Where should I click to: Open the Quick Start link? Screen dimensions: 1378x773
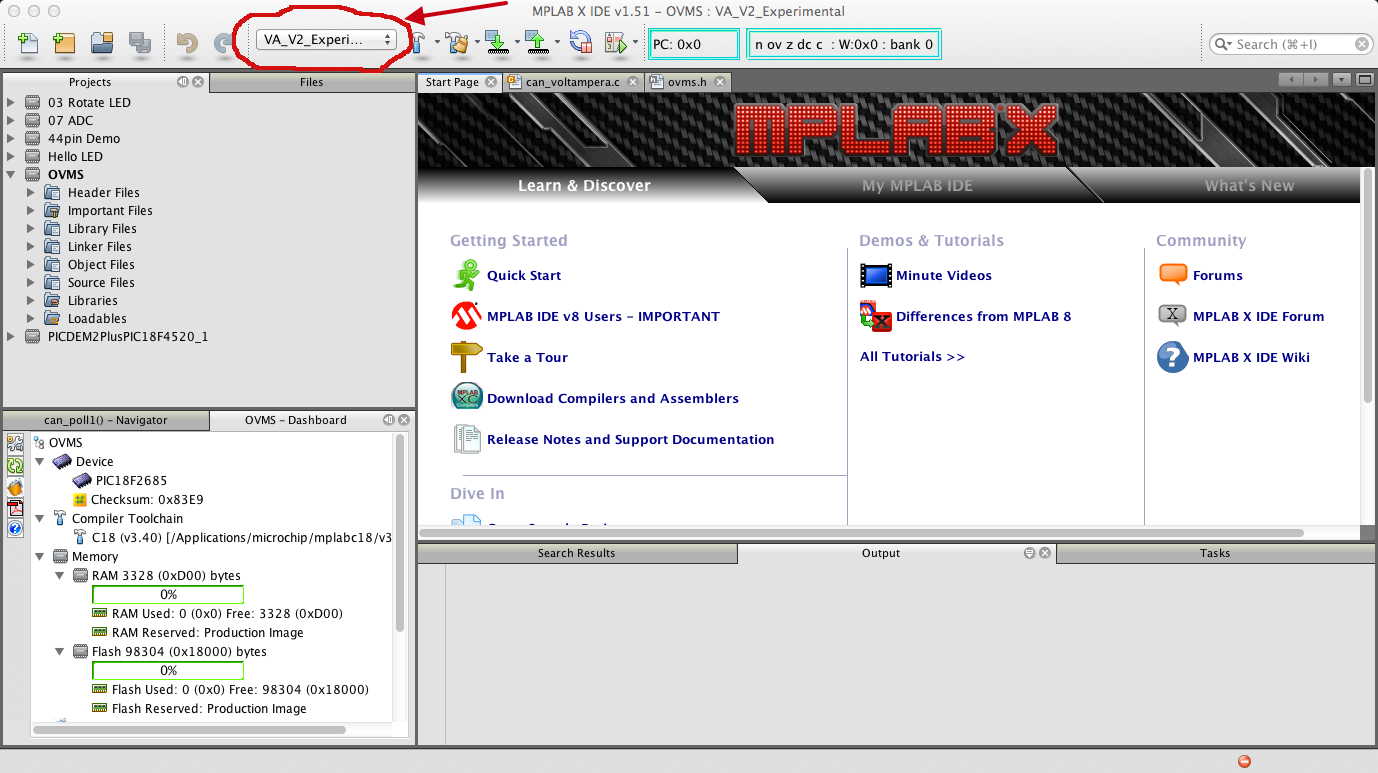tap(523, 276)
